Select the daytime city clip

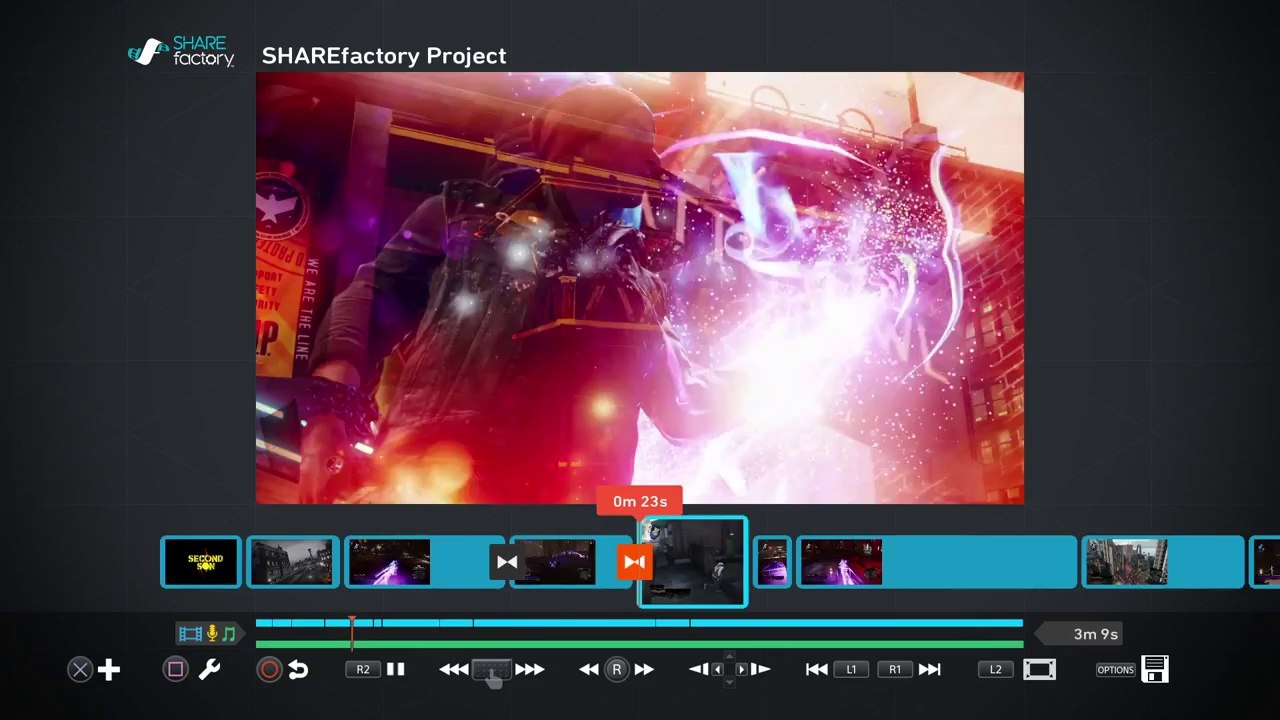[x=1163, y=562]
